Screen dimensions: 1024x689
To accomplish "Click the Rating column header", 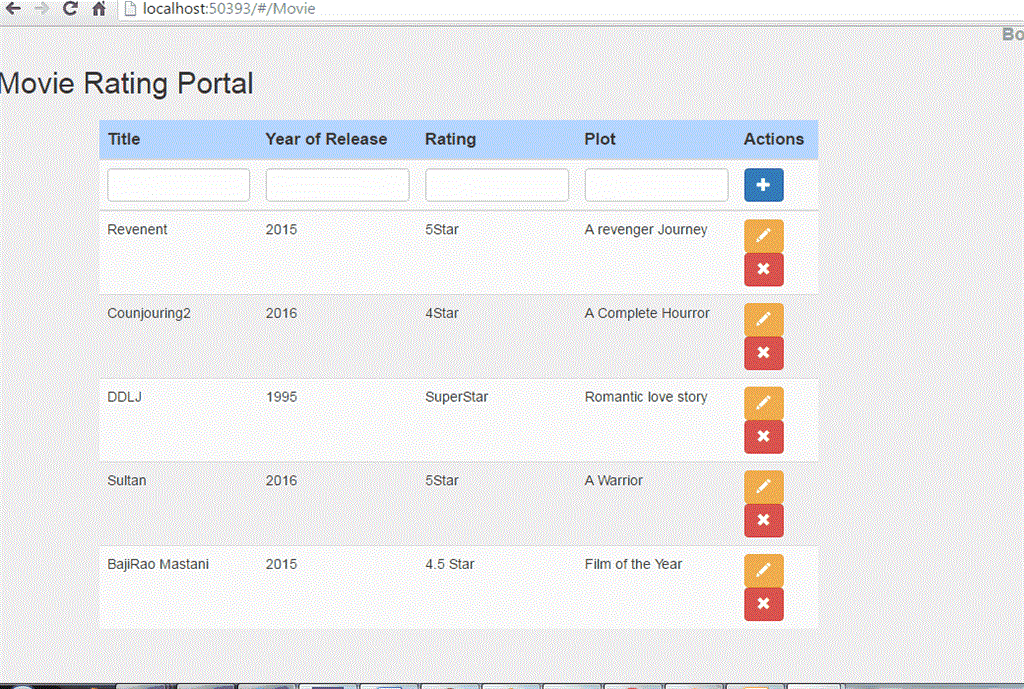I will click(451, 139).
